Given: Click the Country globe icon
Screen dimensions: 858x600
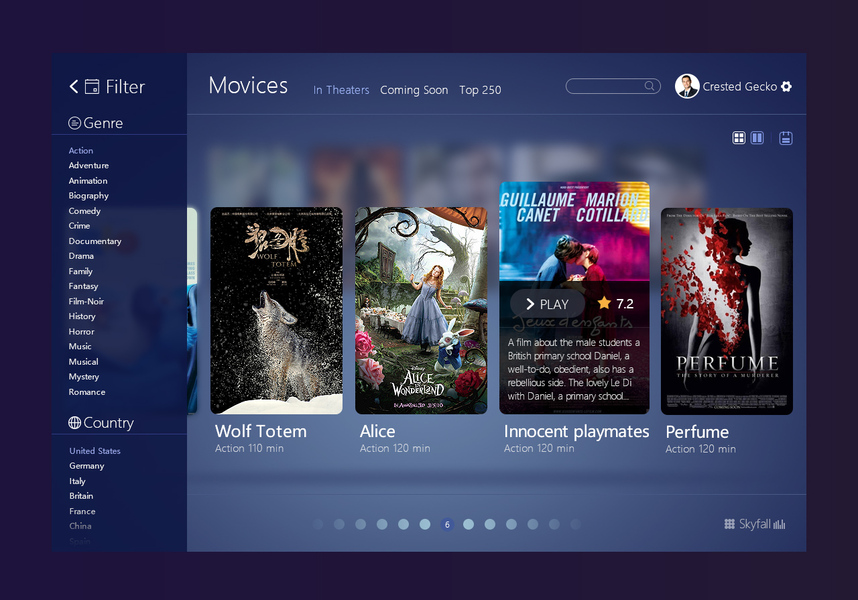Looking at the screenshot, I should (x=74, y=423).
